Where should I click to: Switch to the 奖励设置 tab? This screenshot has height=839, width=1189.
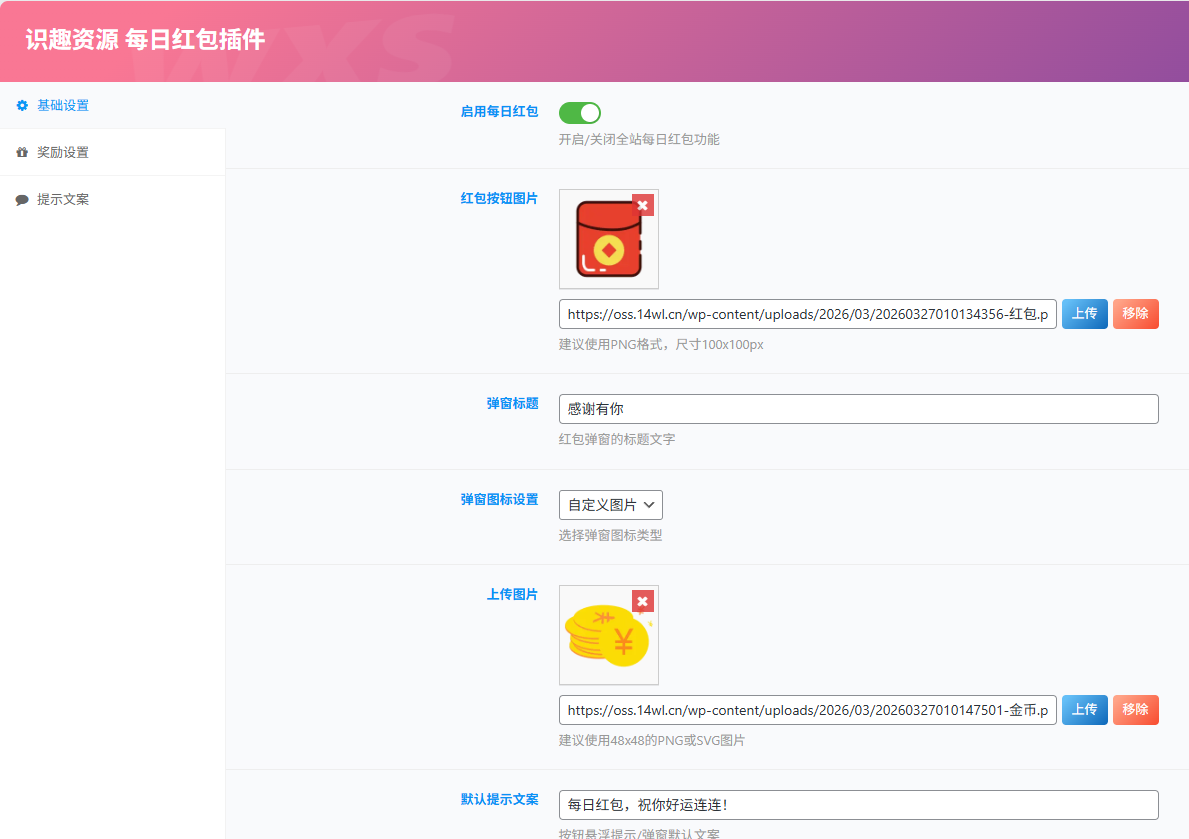63,152
